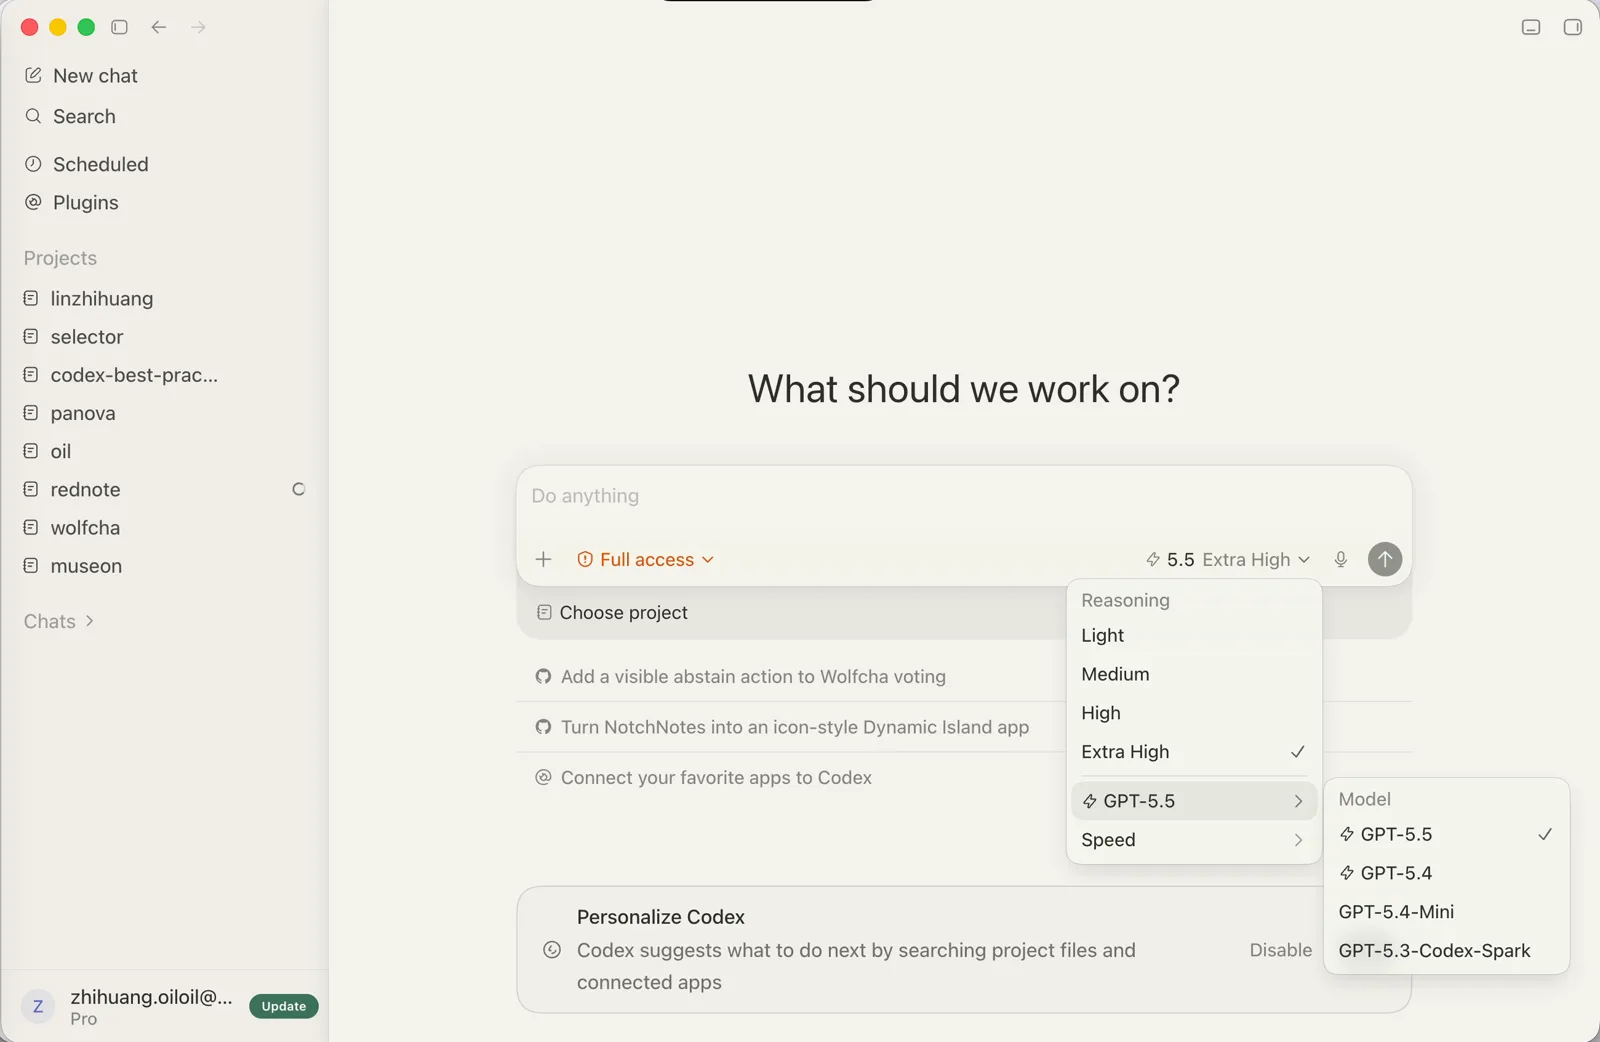This screenshot has height=1042, width=1600.
Task: Expand the Speed submenu
Action: (x=1194, y=840)
